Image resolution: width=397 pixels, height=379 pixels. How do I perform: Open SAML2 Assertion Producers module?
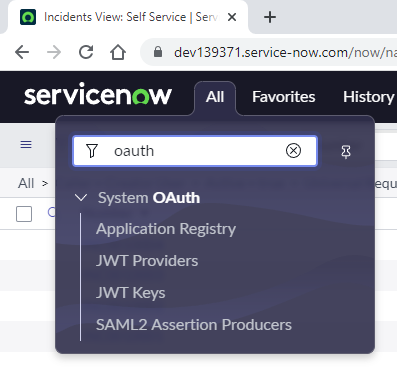pyautogui.click(x=194, y=325)
